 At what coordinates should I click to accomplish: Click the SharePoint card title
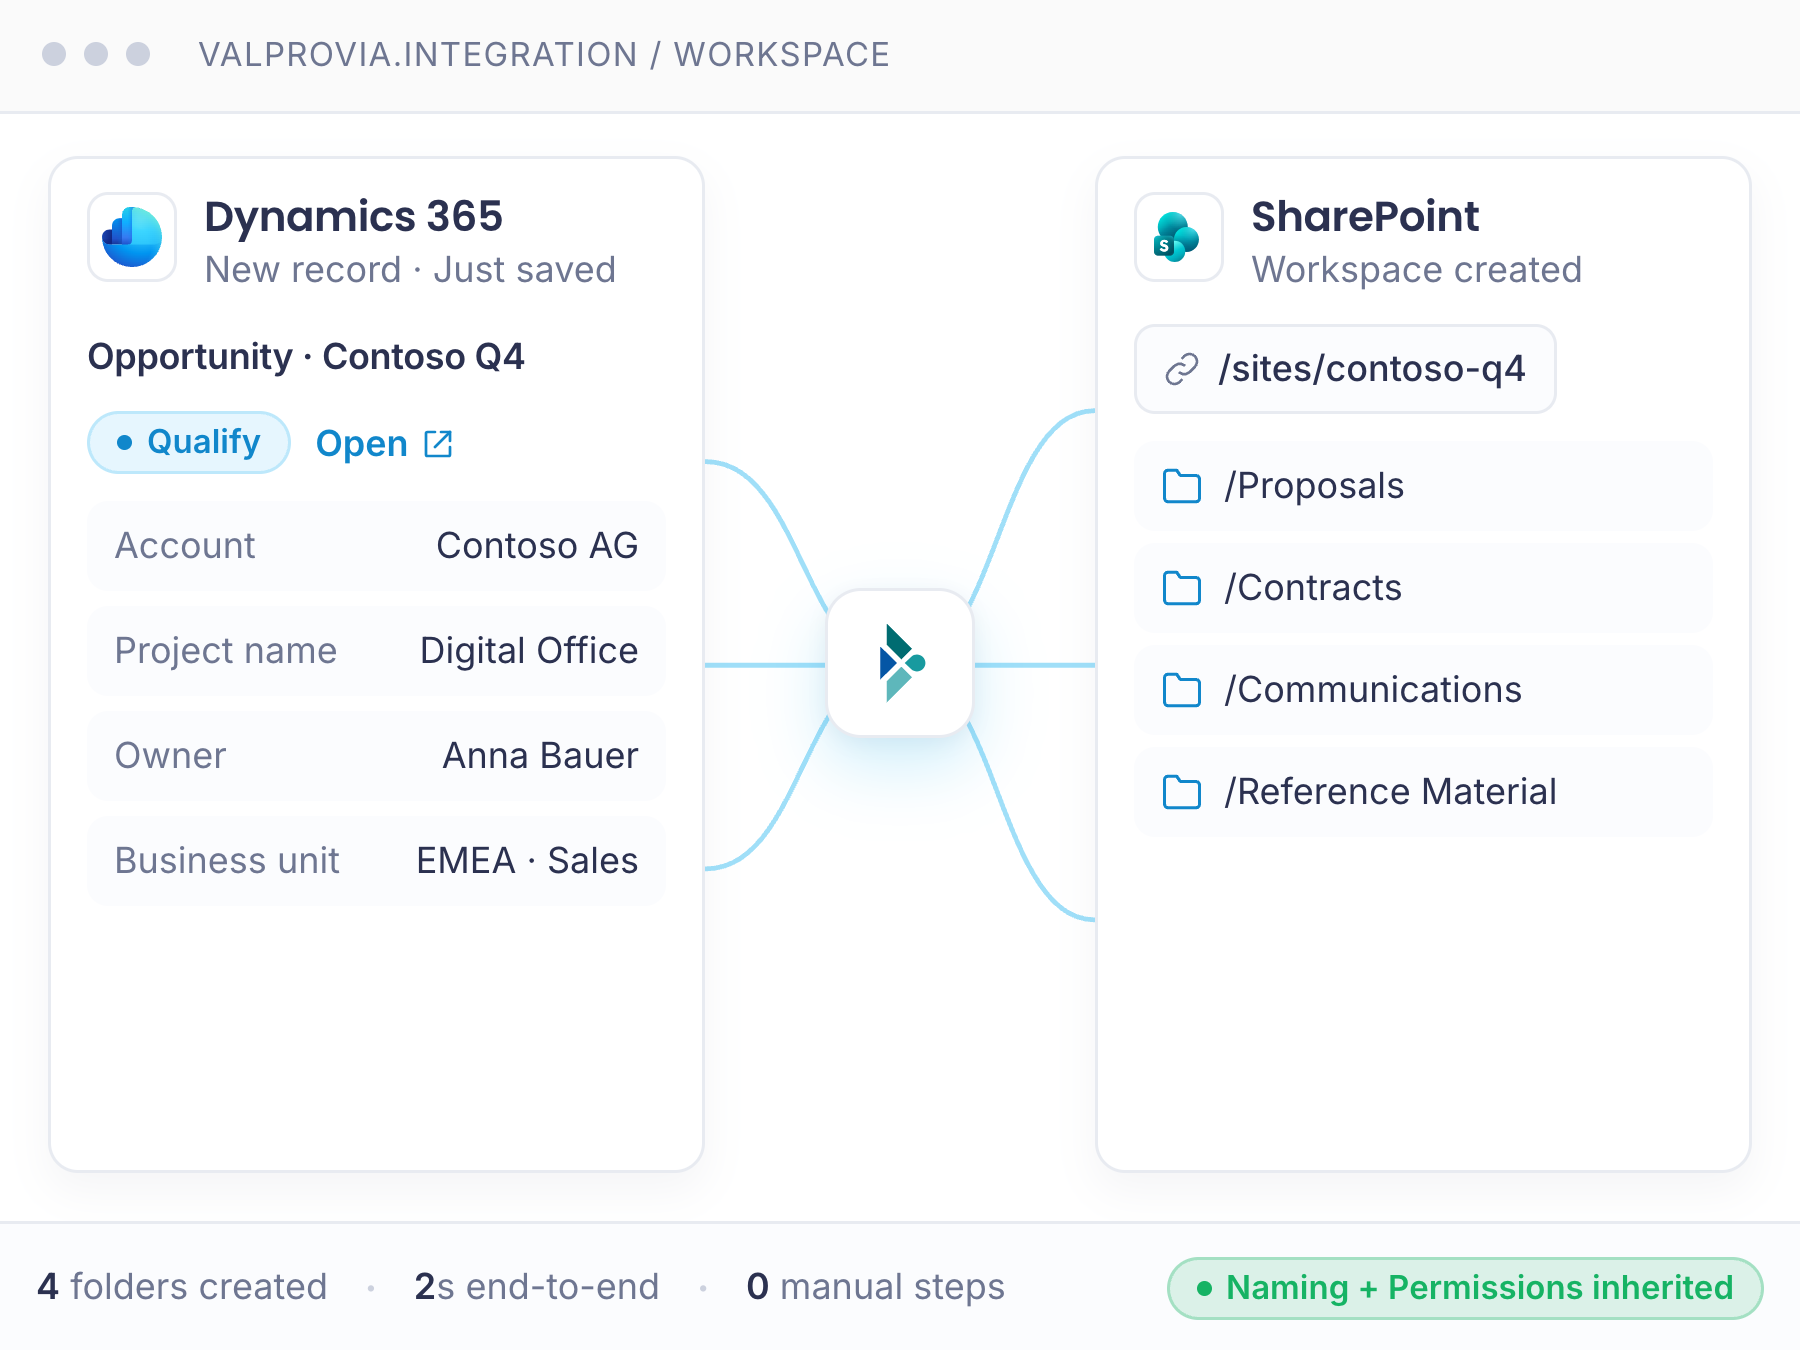pyautogui.click(x=1365, y=216)
